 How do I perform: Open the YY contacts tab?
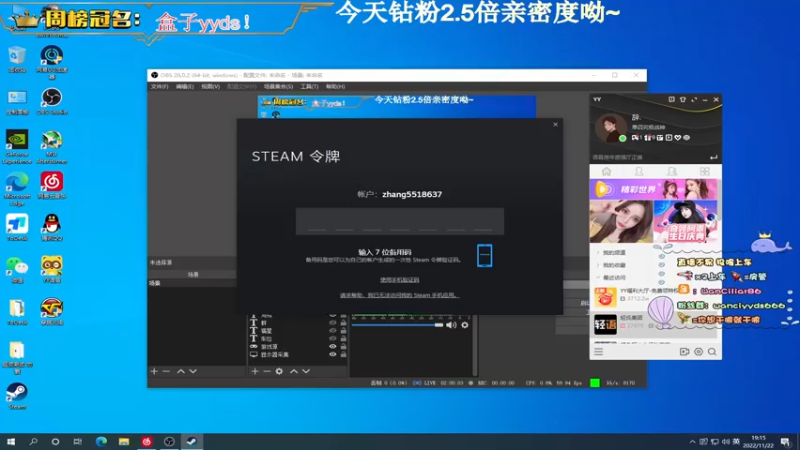pyautogui.click(x=639, y=171)
